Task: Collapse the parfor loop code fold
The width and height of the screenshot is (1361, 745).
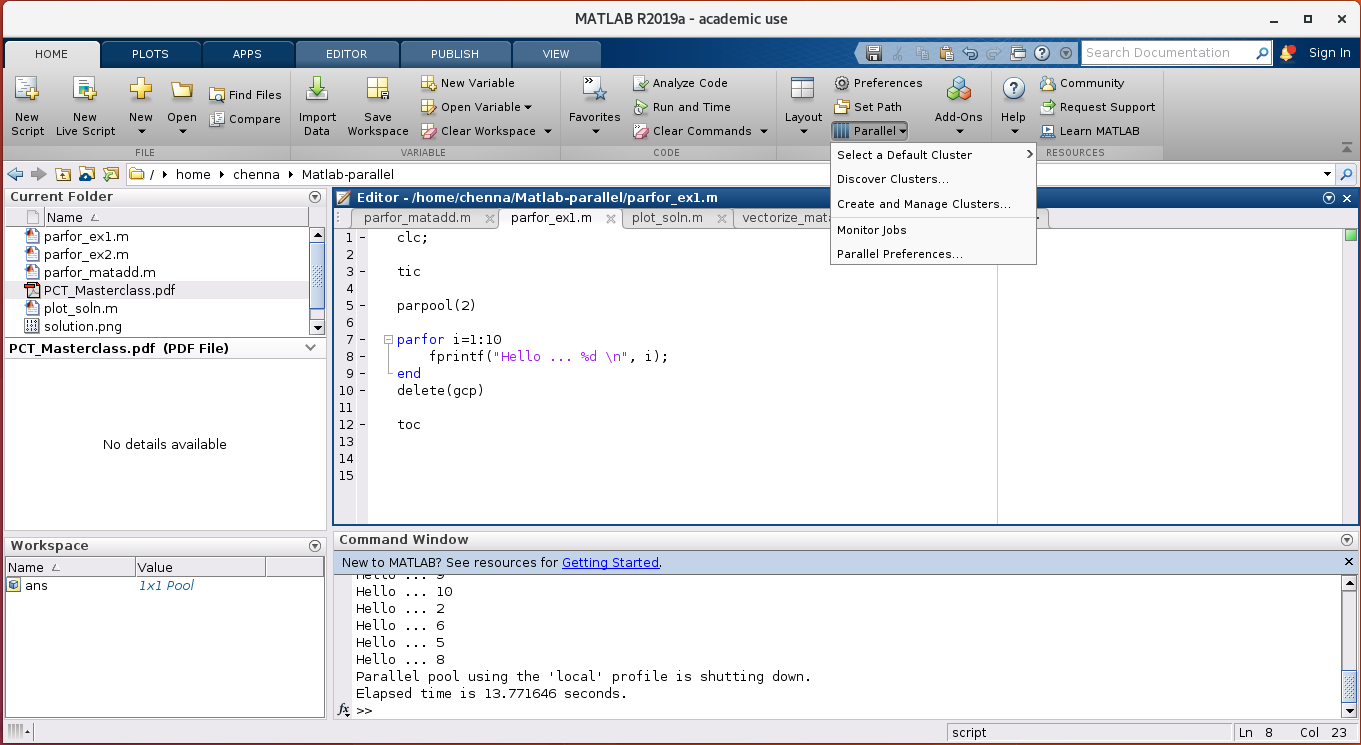Action: 389,340
